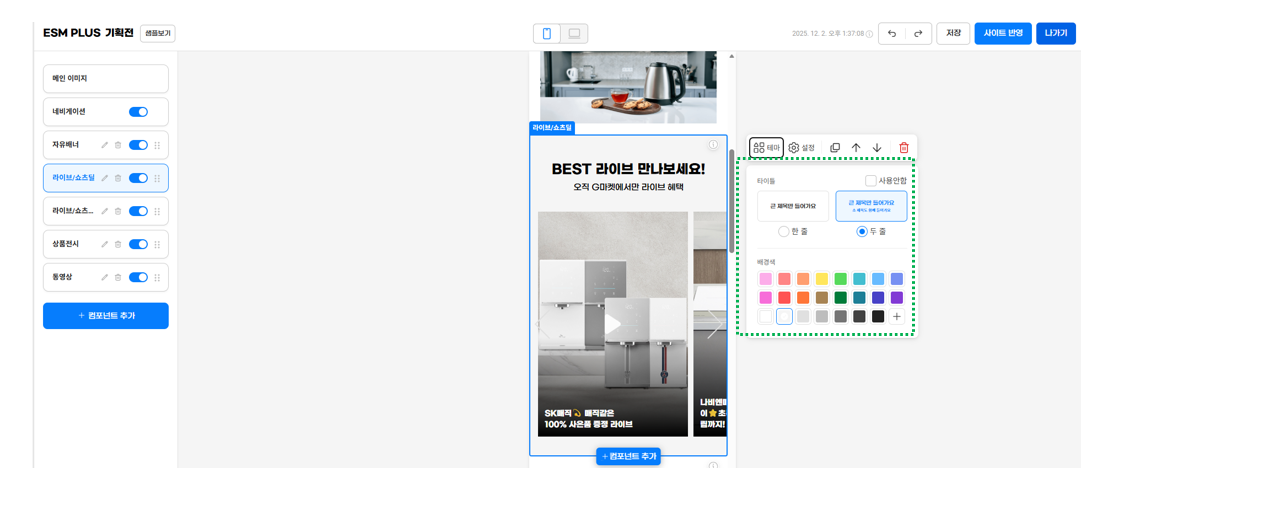Check the 사용안함 checkbox
Viewport: 1271px width, 527px height.
pos(871,181)
